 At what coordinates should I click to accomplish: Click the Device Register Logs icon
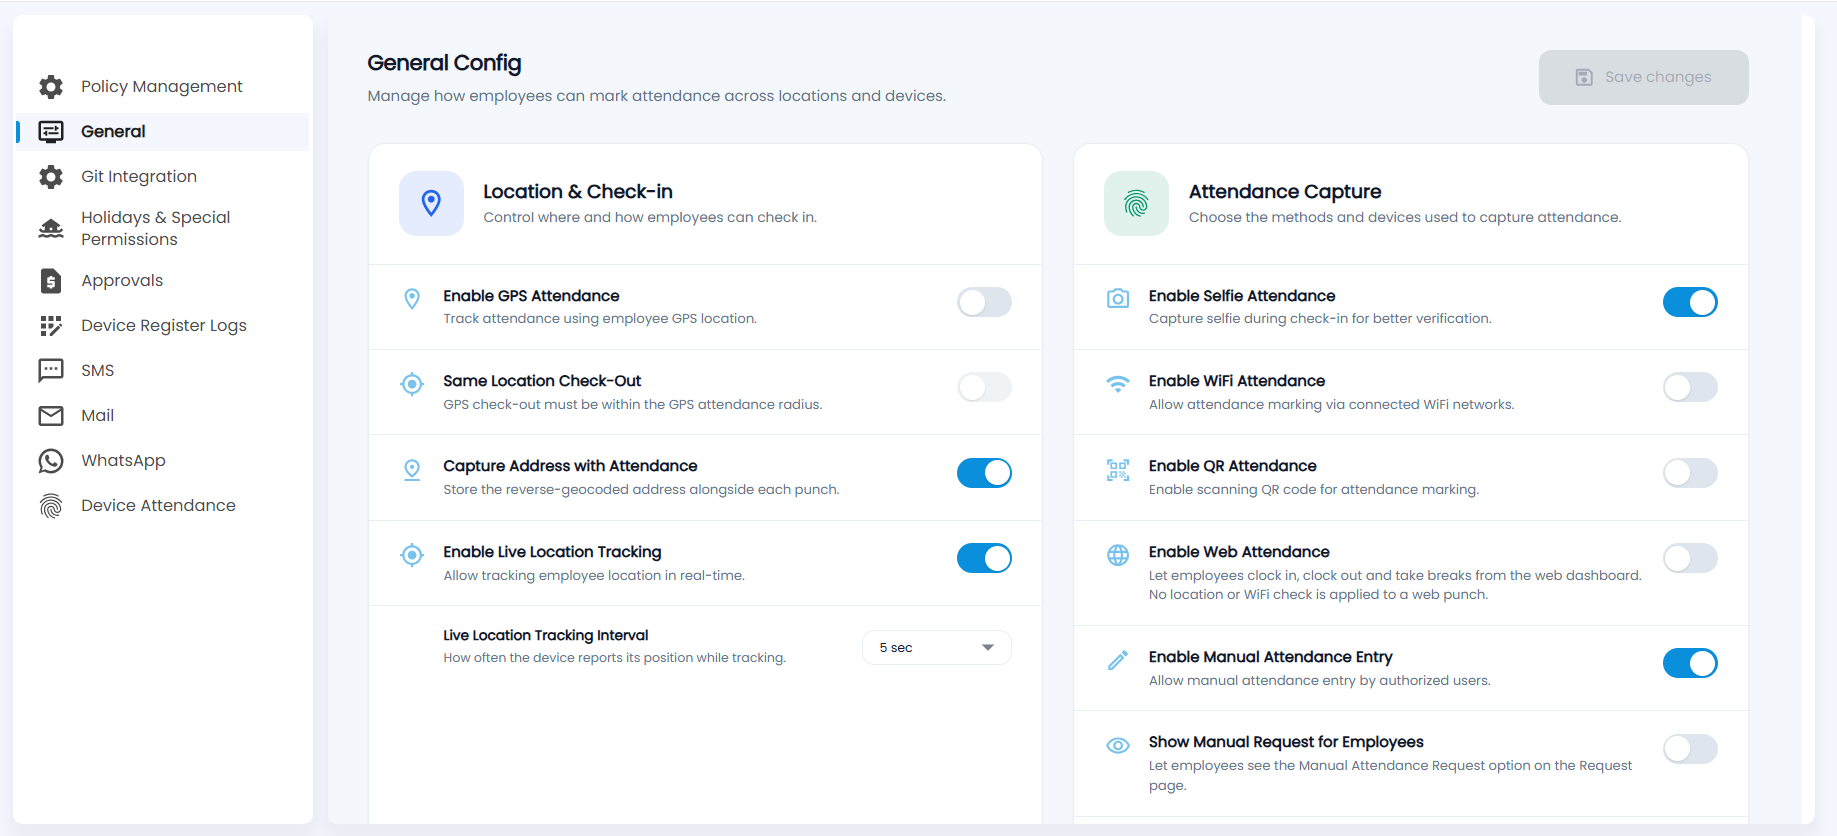[x=51, y=326]
